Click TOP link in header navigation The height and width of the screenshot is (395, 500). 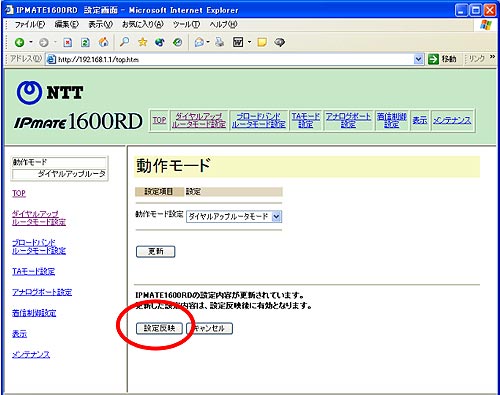tap(159, 120)
